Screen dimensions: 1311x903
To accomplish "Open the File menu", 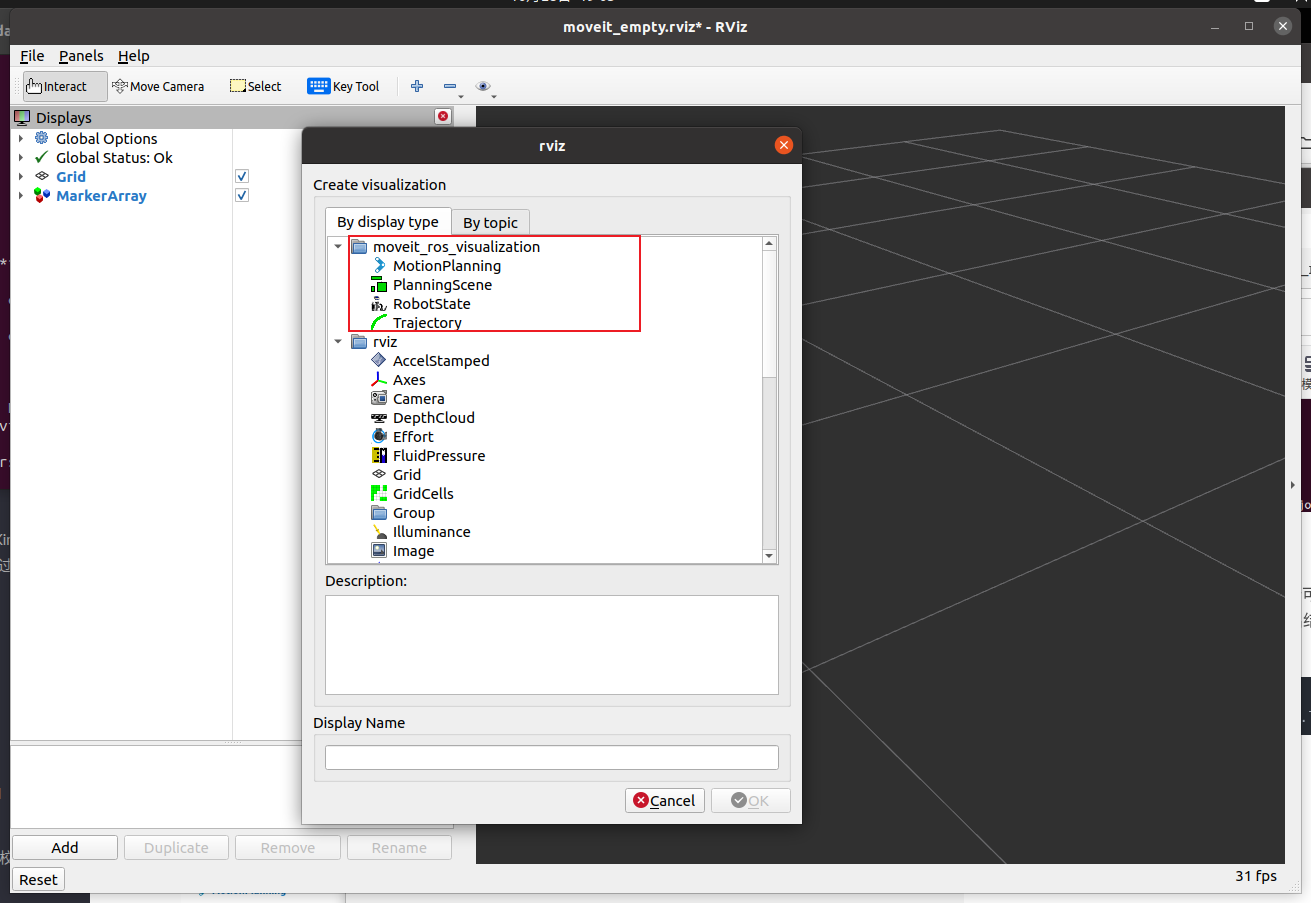I will click(32, 56).
